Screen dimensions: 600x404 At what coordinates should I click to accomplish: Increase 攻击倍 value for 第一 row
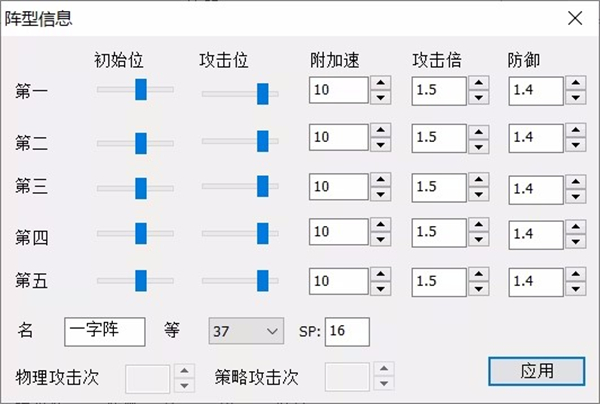(x=479, y=83)
